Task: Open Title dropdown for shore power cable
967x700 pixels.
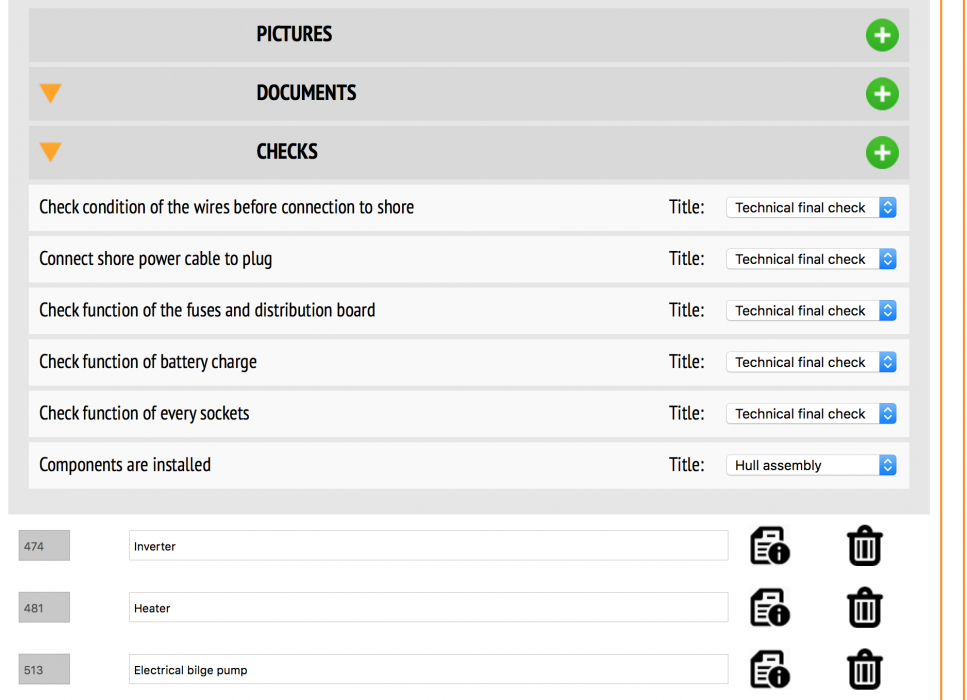Action: pos(810,259)
